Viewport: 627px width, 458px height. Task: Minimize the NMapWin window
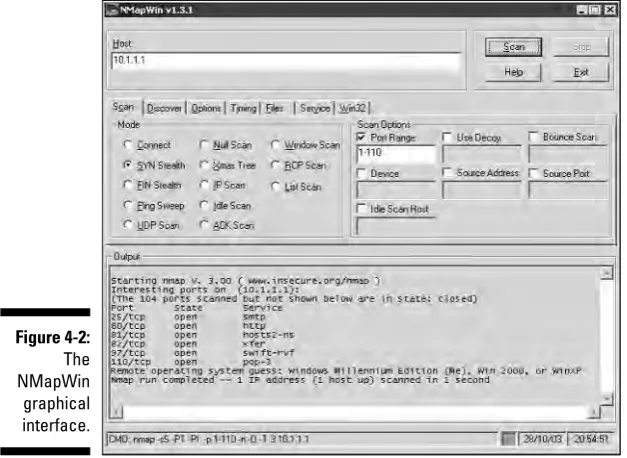(582, 10)
